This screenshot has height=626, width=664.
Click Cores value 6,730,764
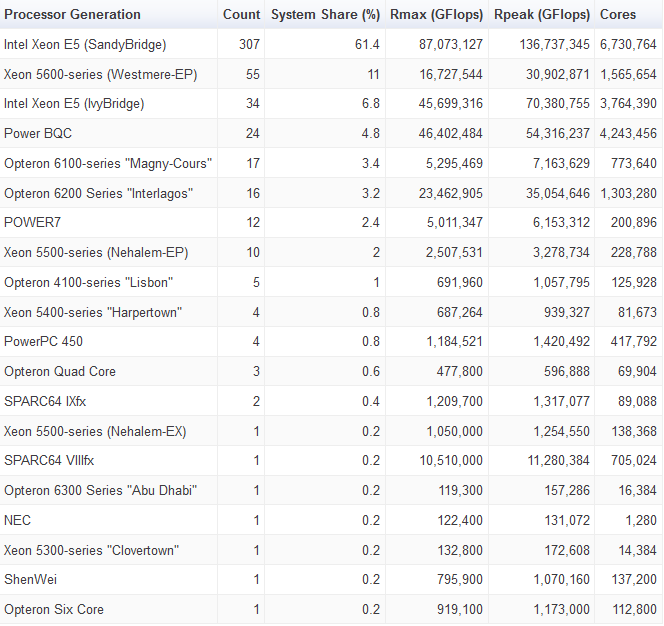click(x=628, y=44)
